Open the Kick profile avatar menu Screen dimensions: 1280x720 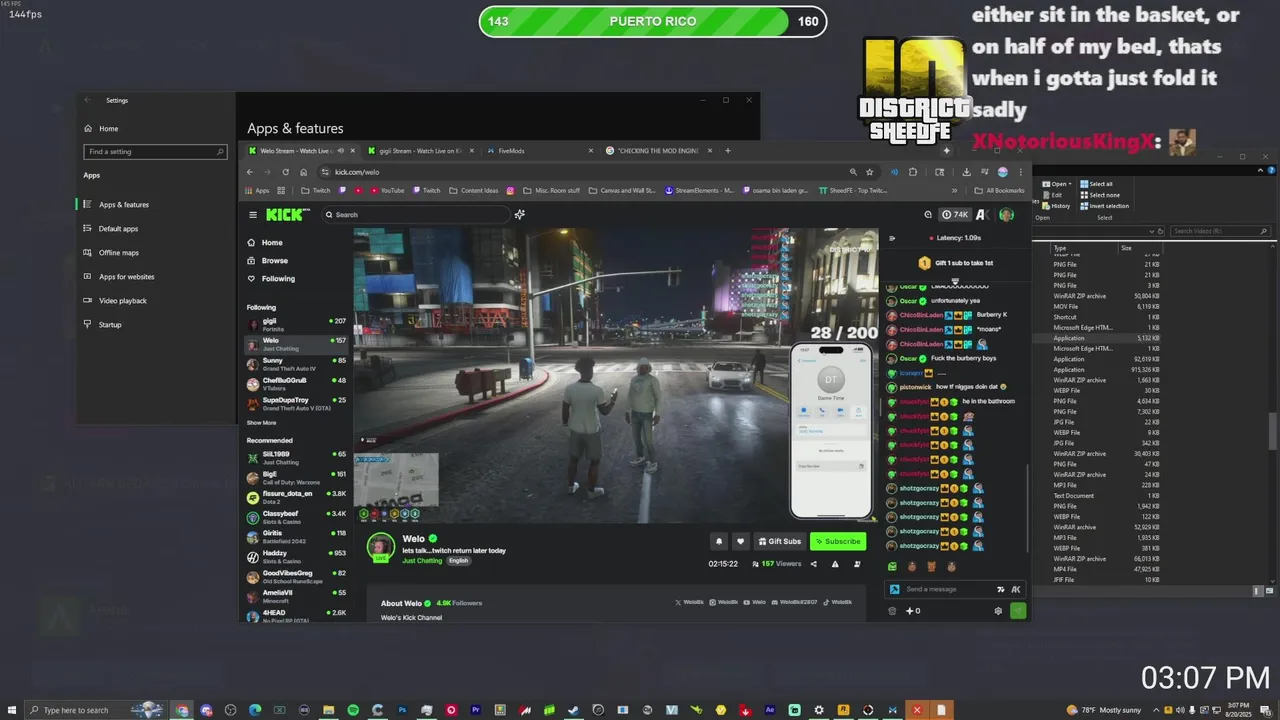tap(1006, 214)
